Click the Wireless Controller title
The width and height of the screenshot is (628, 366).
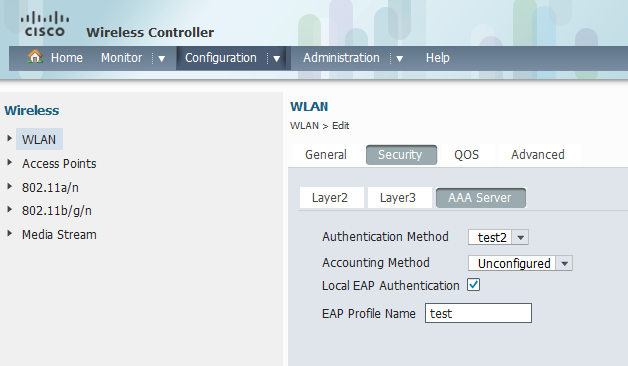[x=150, y=32]
